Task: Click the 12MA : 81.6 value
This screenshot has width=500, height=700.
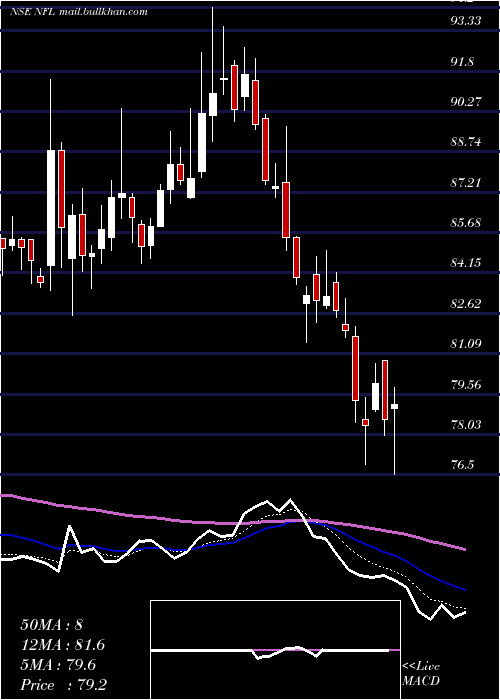Action: point(62,646)
